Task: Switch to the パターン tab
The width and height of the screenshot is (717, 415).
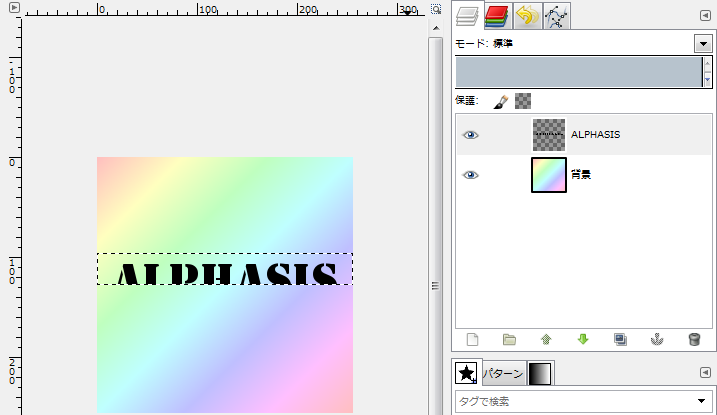Action: click(503, 373)
